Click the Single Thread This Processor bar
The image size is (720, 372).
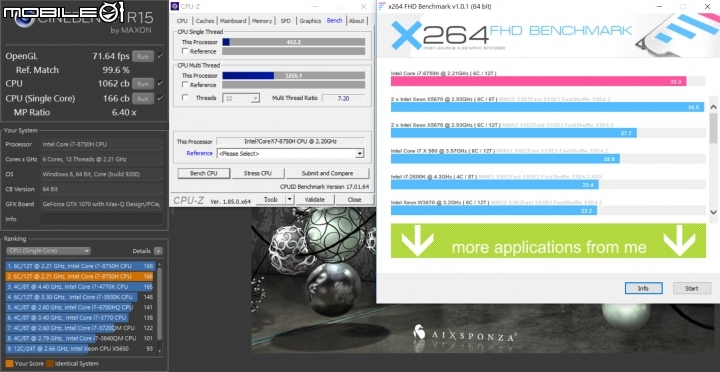(x=294, y=42)
